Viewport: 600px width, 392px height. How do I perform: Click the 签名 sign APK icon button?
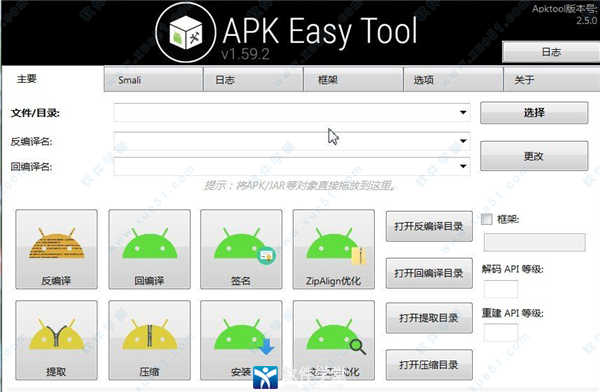[x=241, y=249]
